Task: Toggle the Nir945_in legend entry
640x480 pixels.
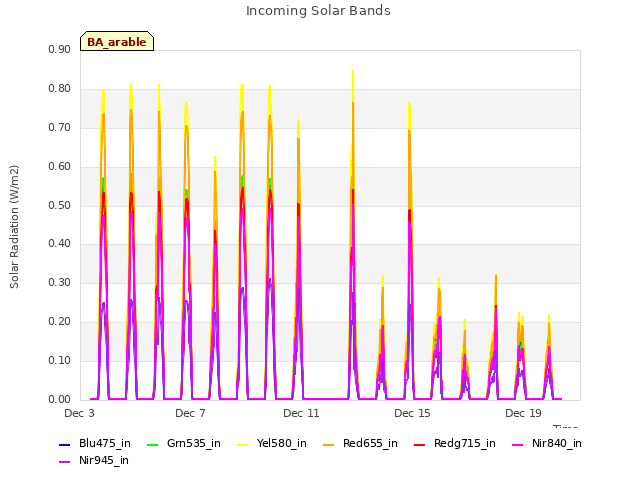Action: point(94,461)
